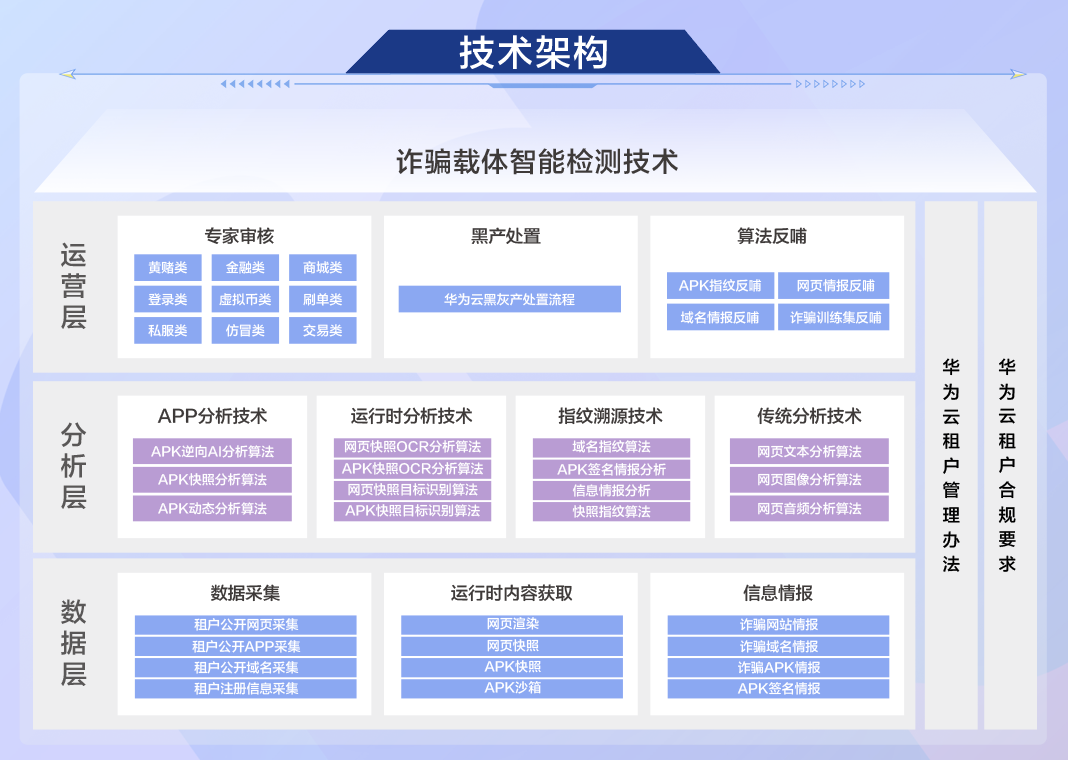Image resolution: width=1068 pixels, height=760 pixels.
Task: Click the 专家审核 heading
Action: point(239,236)
